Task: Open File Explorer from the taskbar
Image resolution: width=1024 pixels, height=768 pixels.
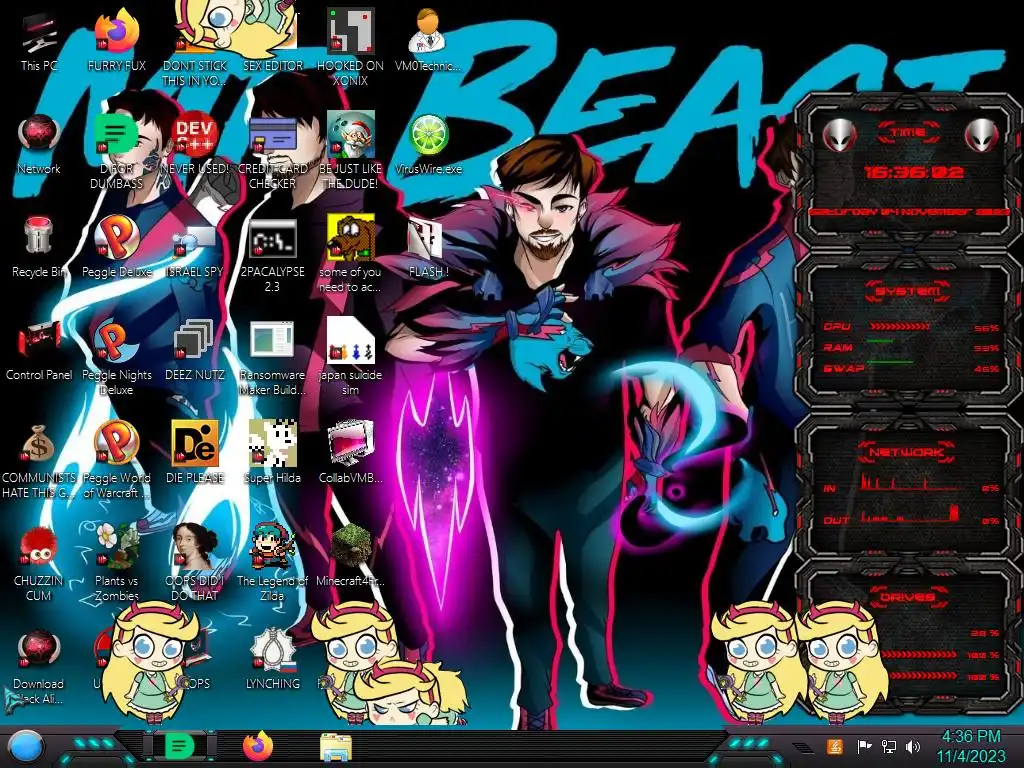Action: [336, 747]
